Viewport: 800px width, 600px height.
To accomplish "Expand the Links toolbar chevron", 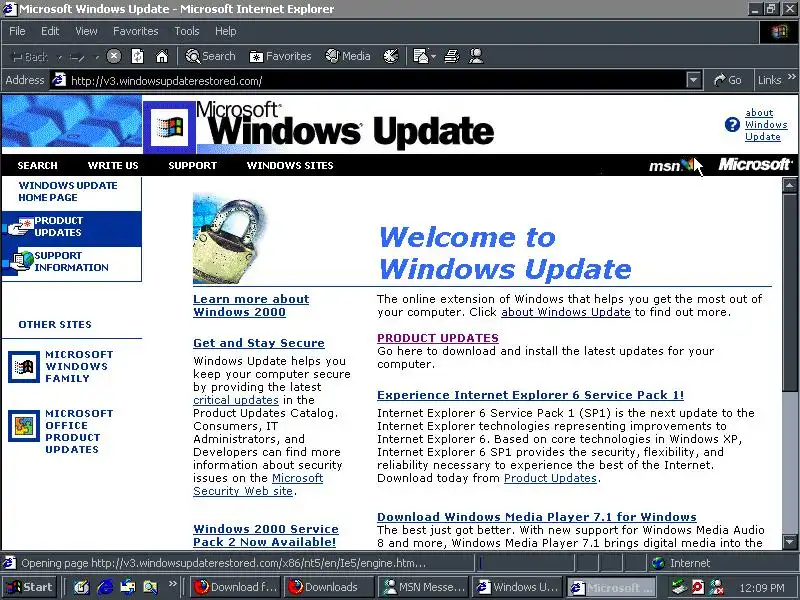I will tap(791, 77).
